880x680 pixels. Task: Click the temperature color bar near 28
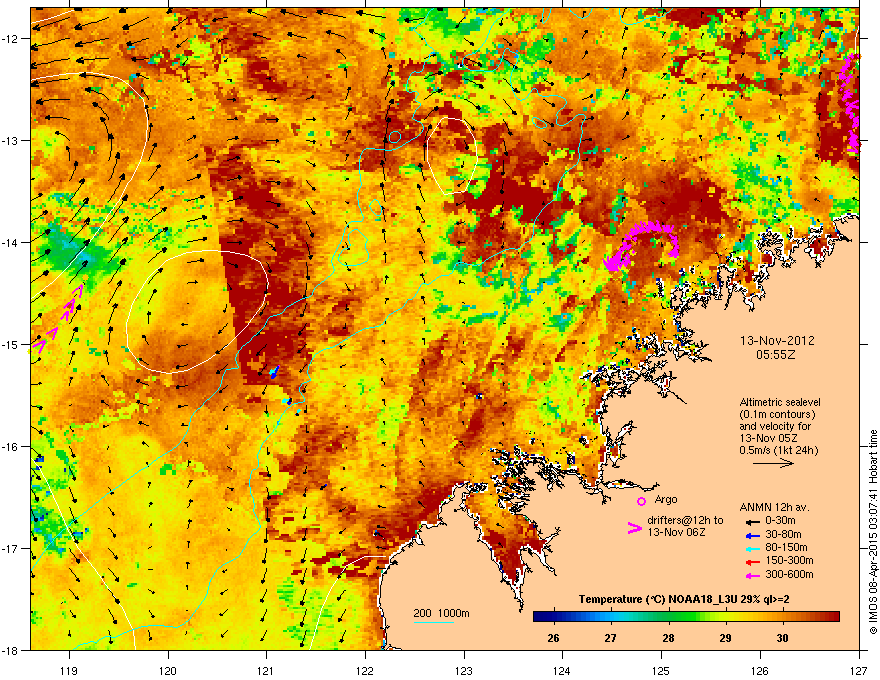pos(668,616)
